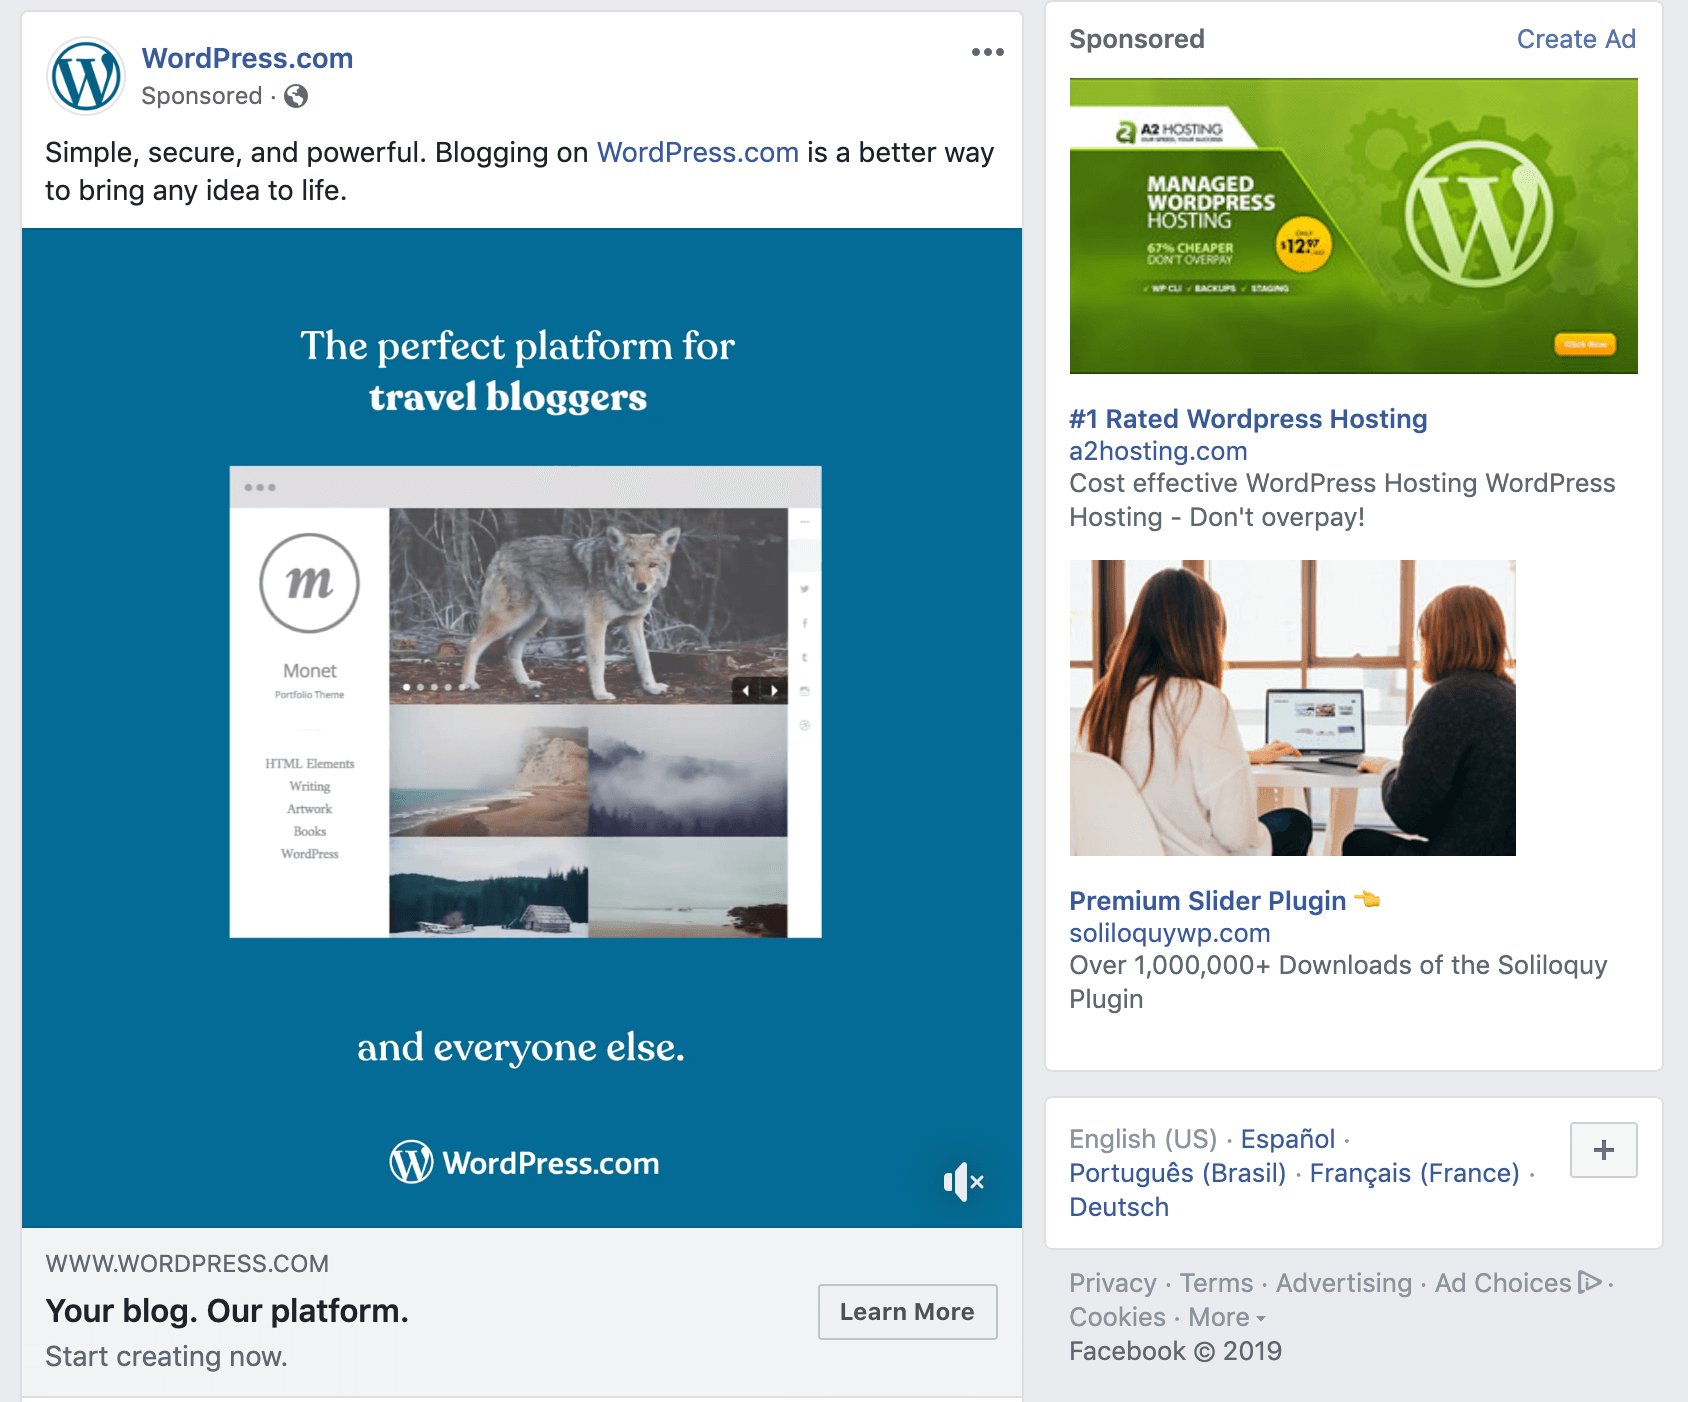Click the 'Start creating now.' description text
This screenshot has width=1688, height=1402.
click(166, 1356)
